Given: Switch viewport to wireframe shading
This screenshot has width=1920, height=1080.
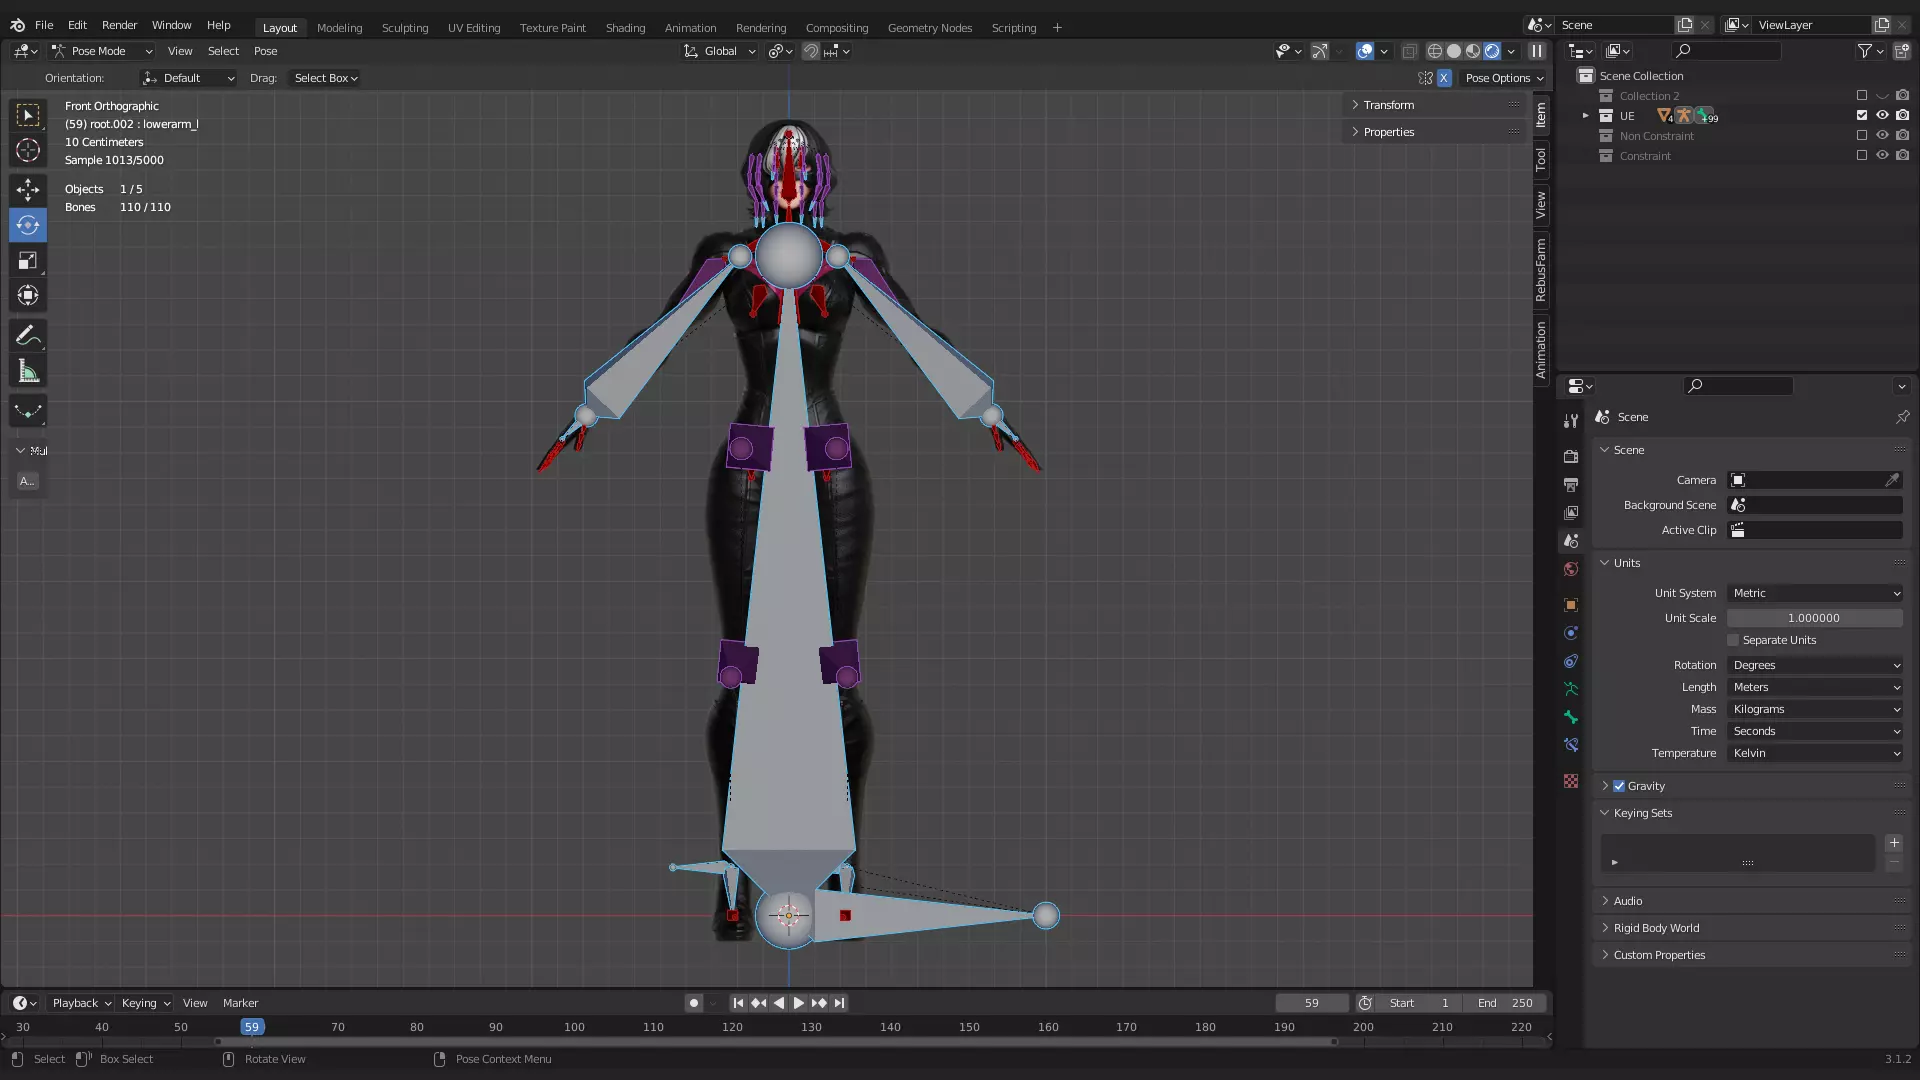Looking at the screenshot, I should (x=1435, y=51).
